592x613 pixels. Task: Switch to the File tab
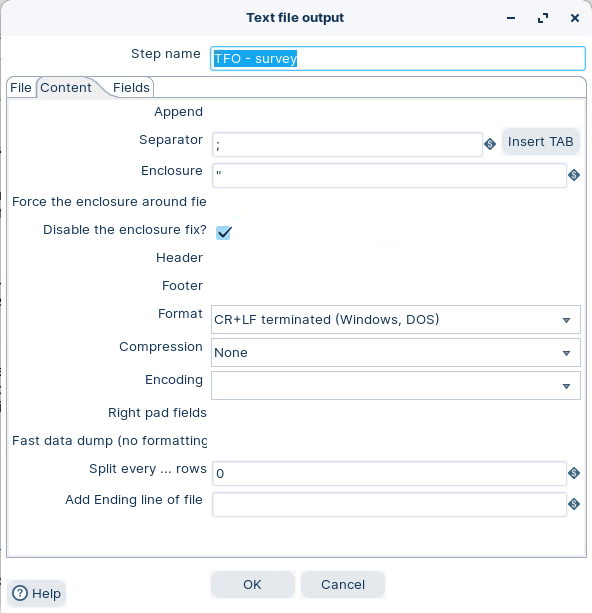tap(21, 88)
